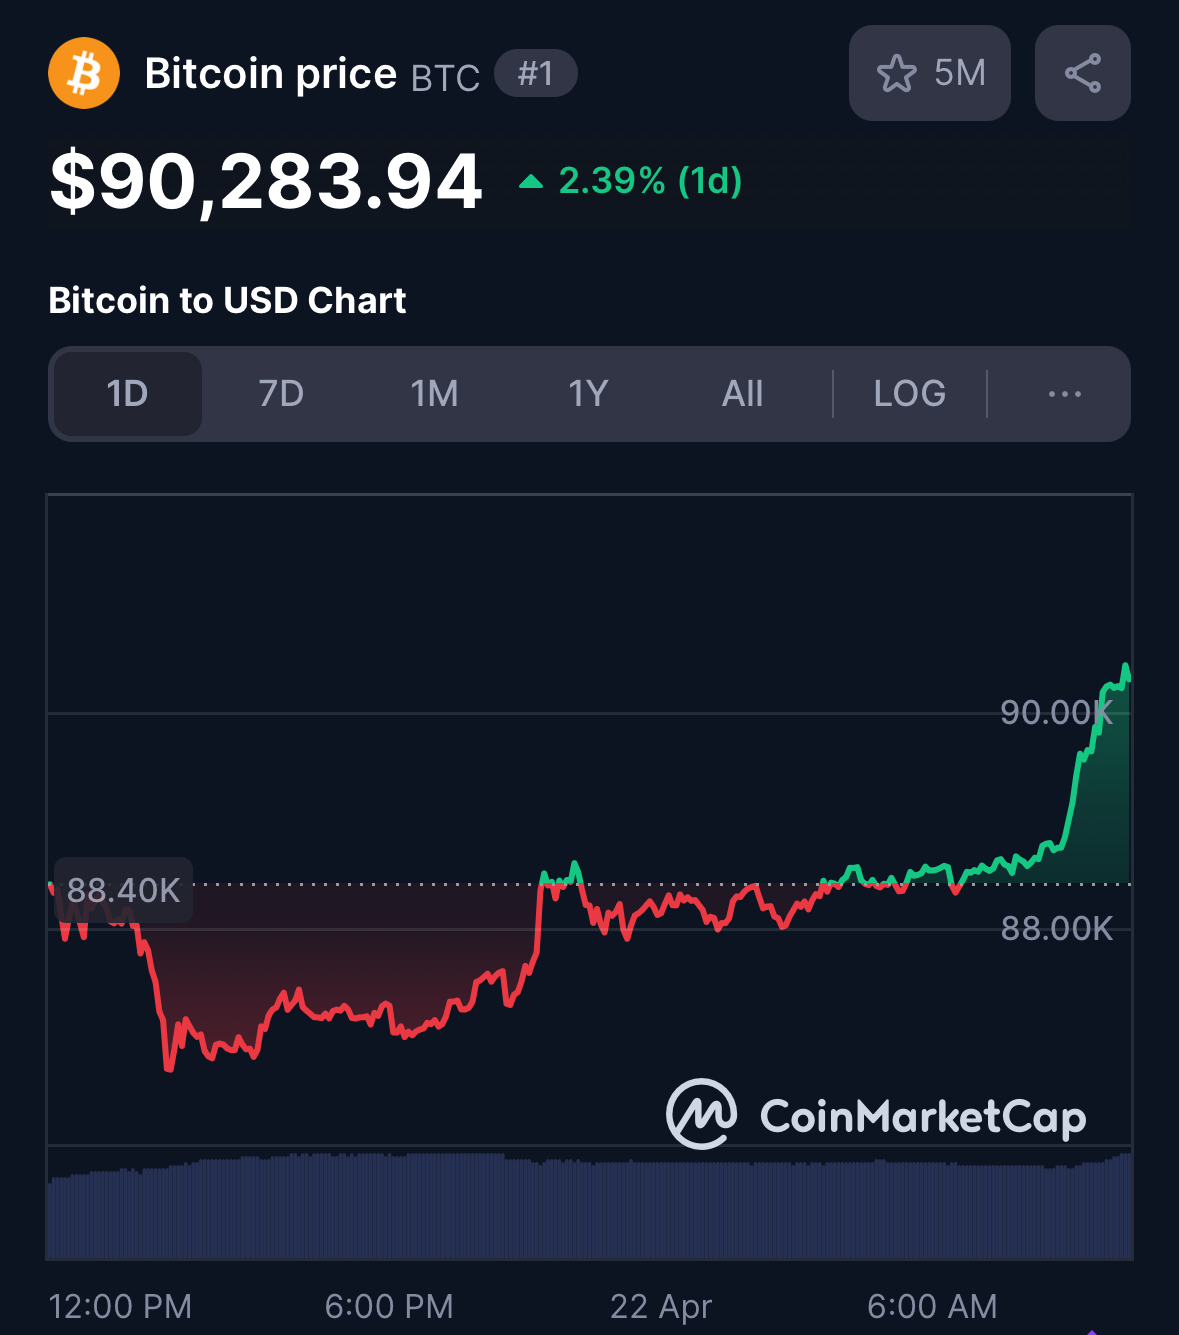
Task: Select the 1D timeframe tab
Action: (128, 394)
